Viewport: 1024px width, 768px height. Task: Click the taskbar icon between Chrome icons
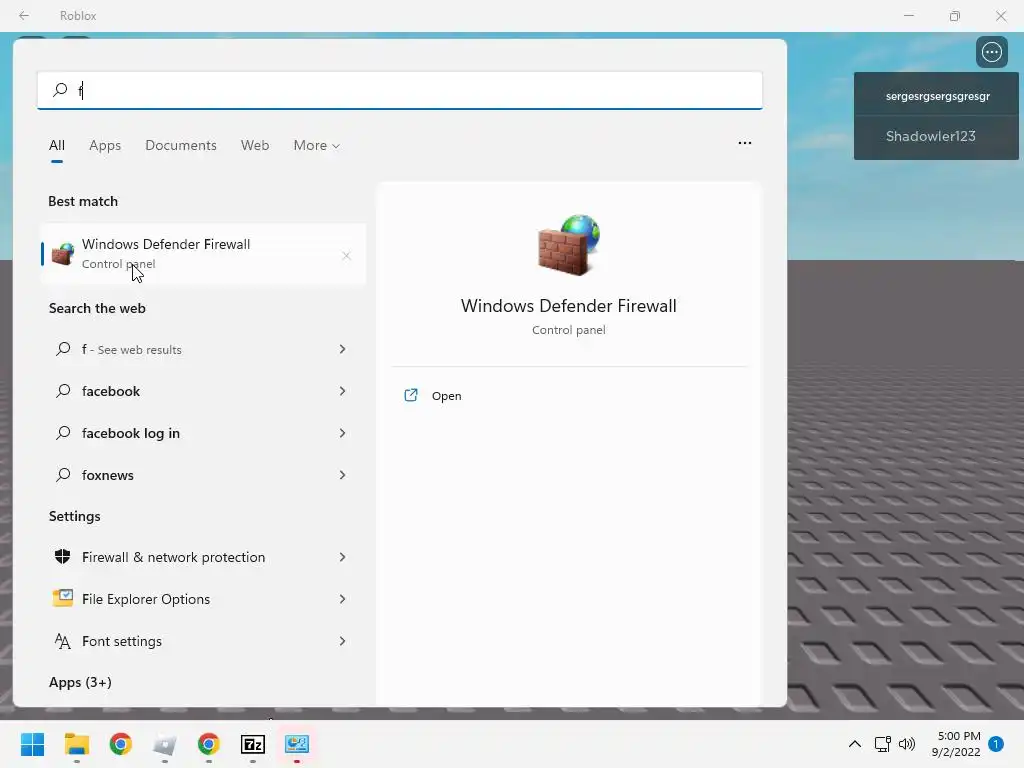(x=165, y=744)
